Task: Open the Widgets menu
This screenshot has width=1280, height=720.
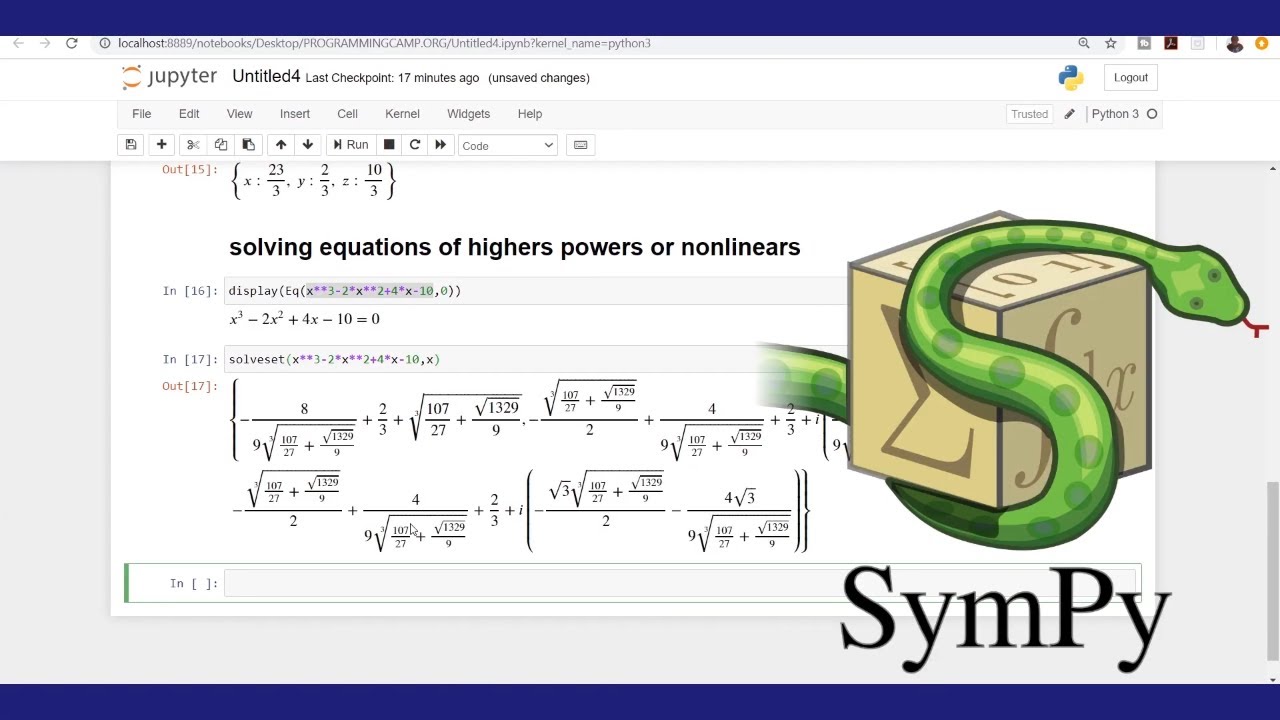Action: click(x=468, y=114)
